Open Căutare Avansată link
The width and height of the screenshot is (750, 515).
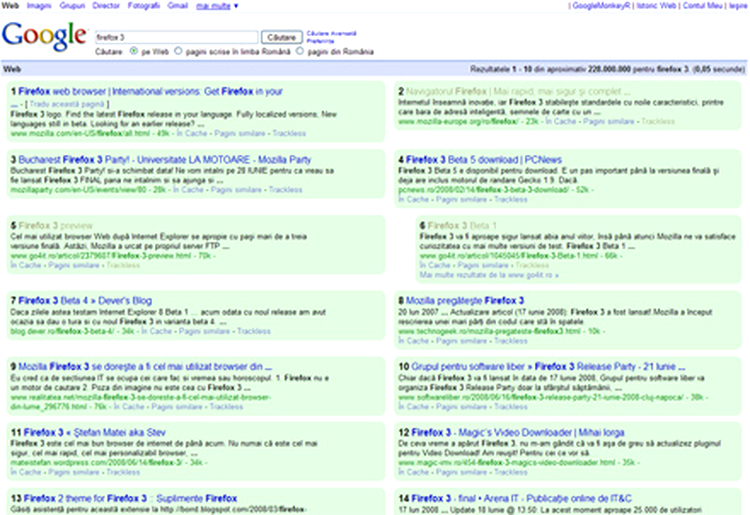pyautogui.click(x=331, y=33)
